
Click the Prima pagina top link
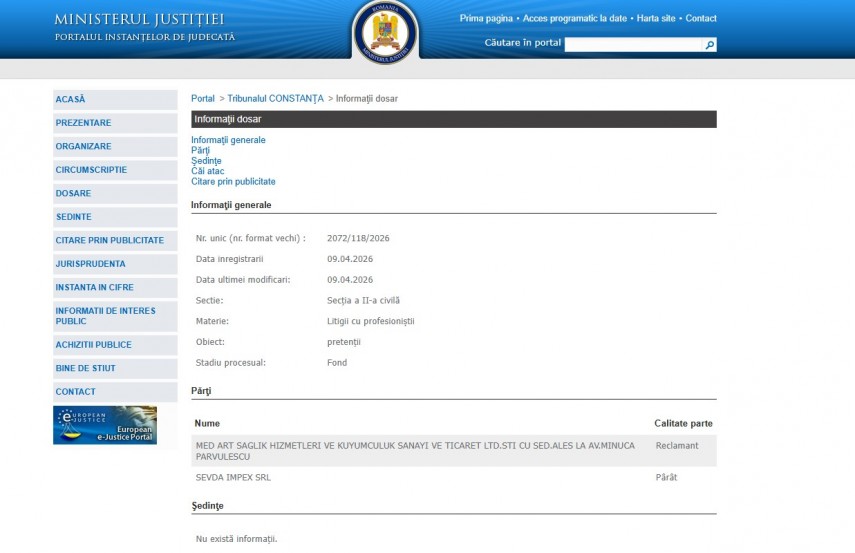click(486, 19)
